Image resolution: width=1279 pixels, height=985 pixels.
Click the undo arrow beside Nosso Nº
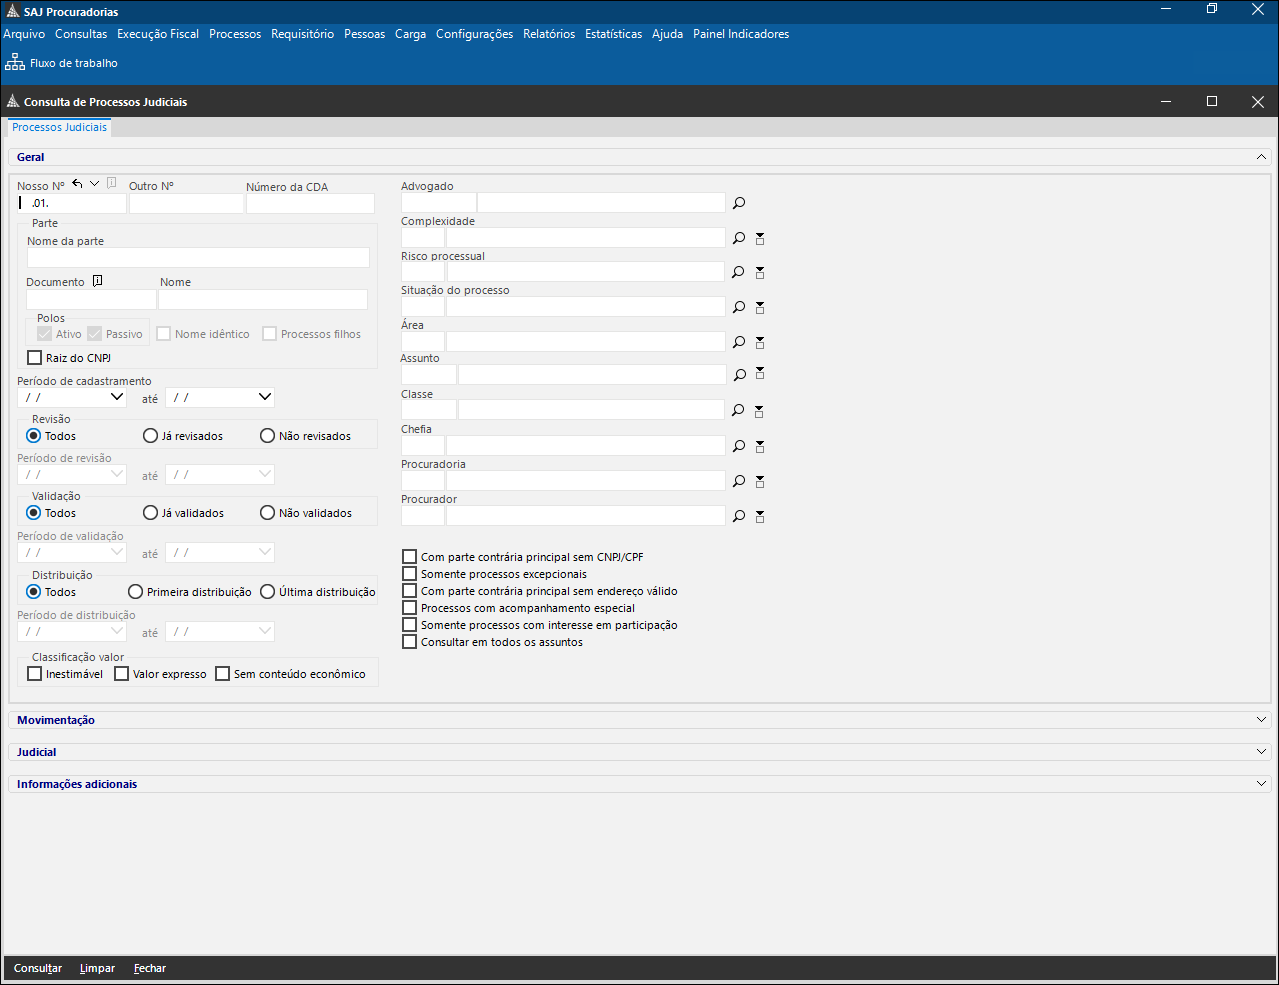77,184
